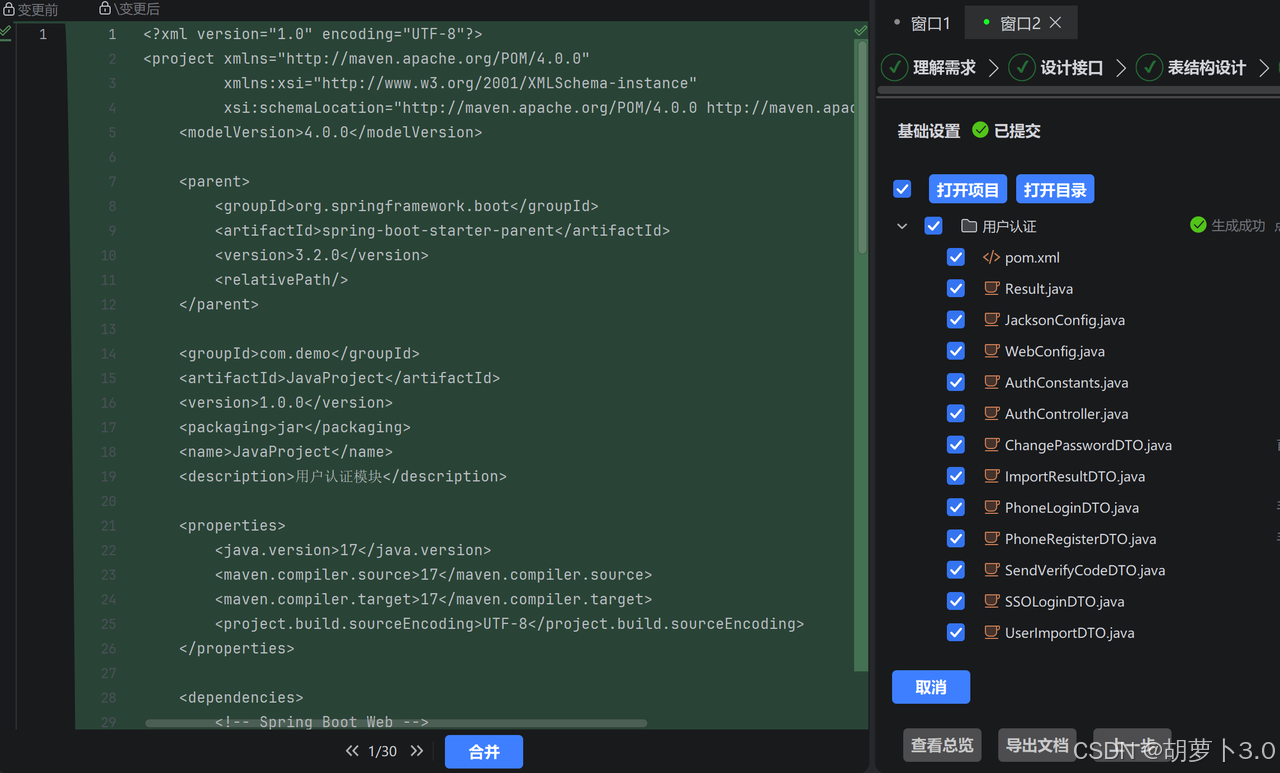1280x773 pixels.
Task: Click the PhoneRegisterDTO.java file icon
Action: (991, 538)
